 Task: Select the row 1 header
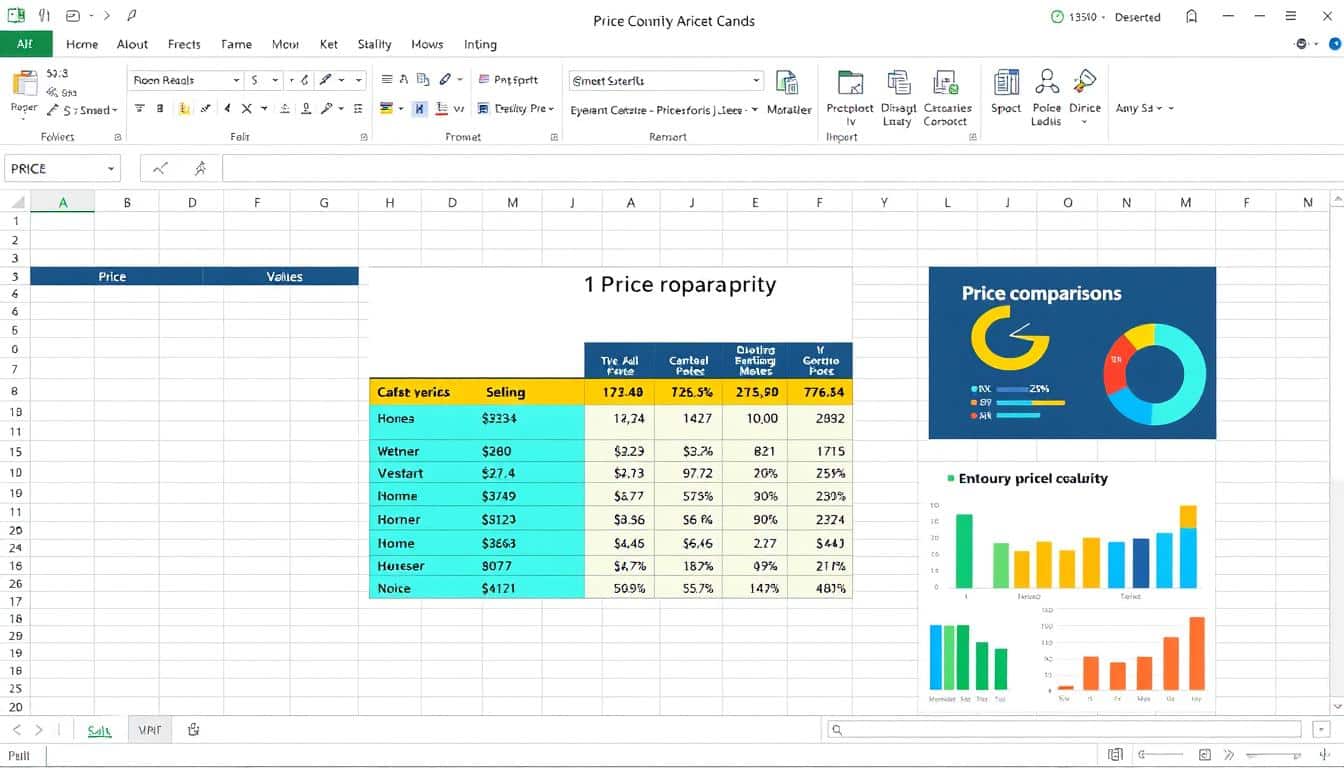(x=15, y=221)
